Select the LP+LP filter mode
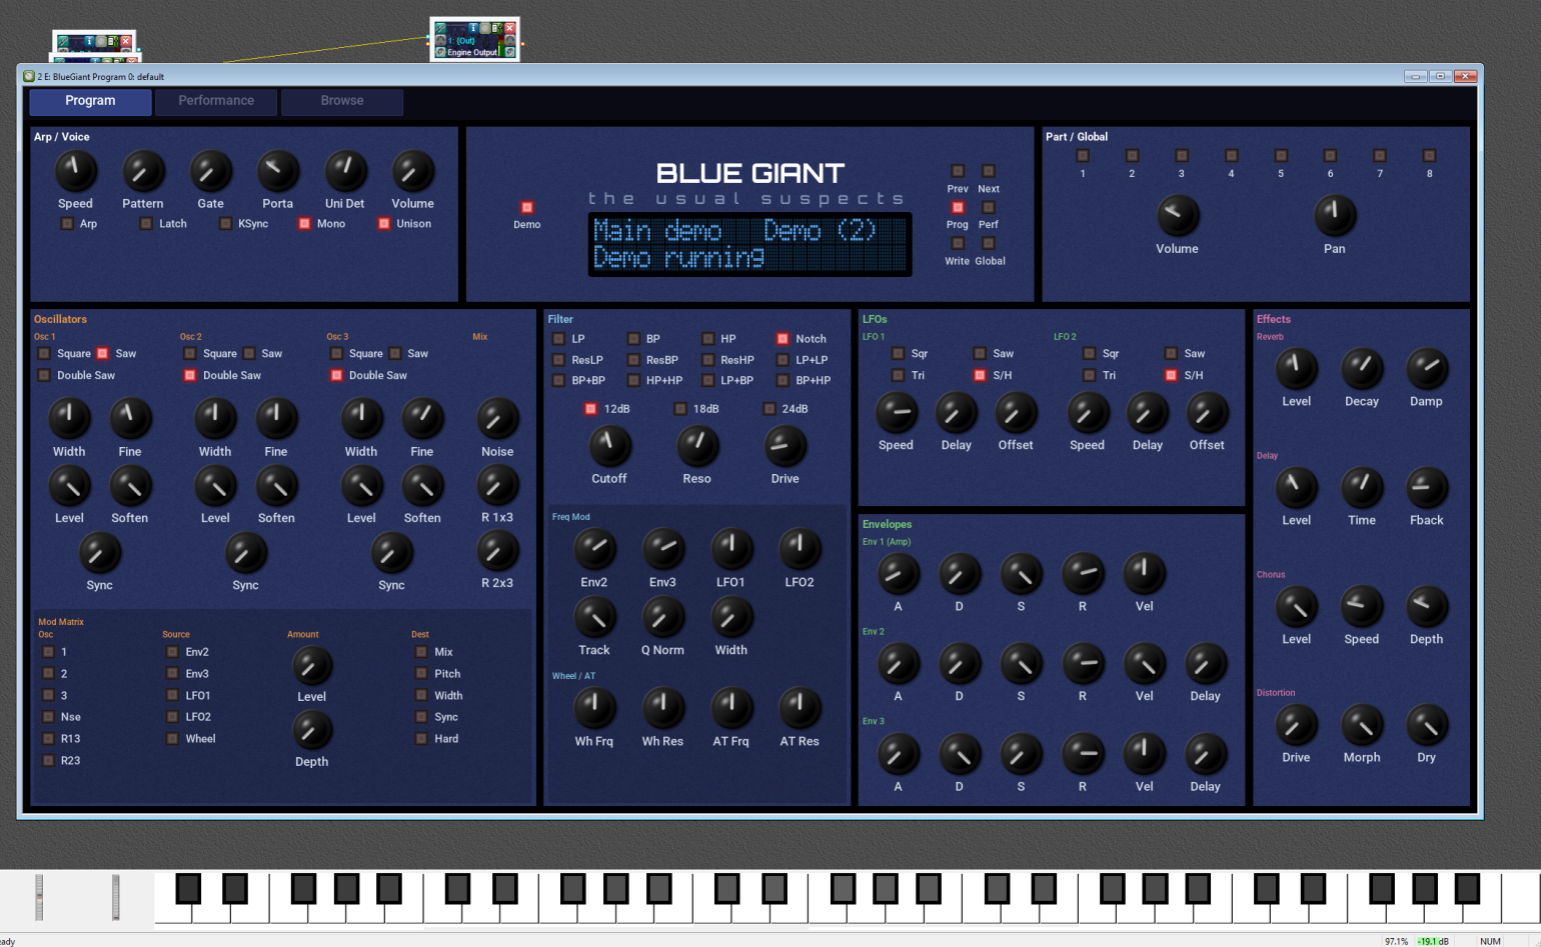The width and height of the screenshot is (1541, 947). click(x=783, y=360)
